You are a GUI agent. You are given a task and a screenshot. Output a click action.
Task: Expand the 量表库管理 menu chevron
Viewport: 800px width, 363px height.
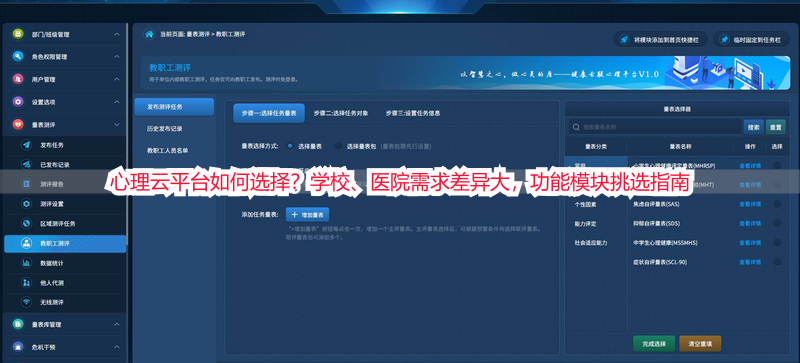(117, 324)
